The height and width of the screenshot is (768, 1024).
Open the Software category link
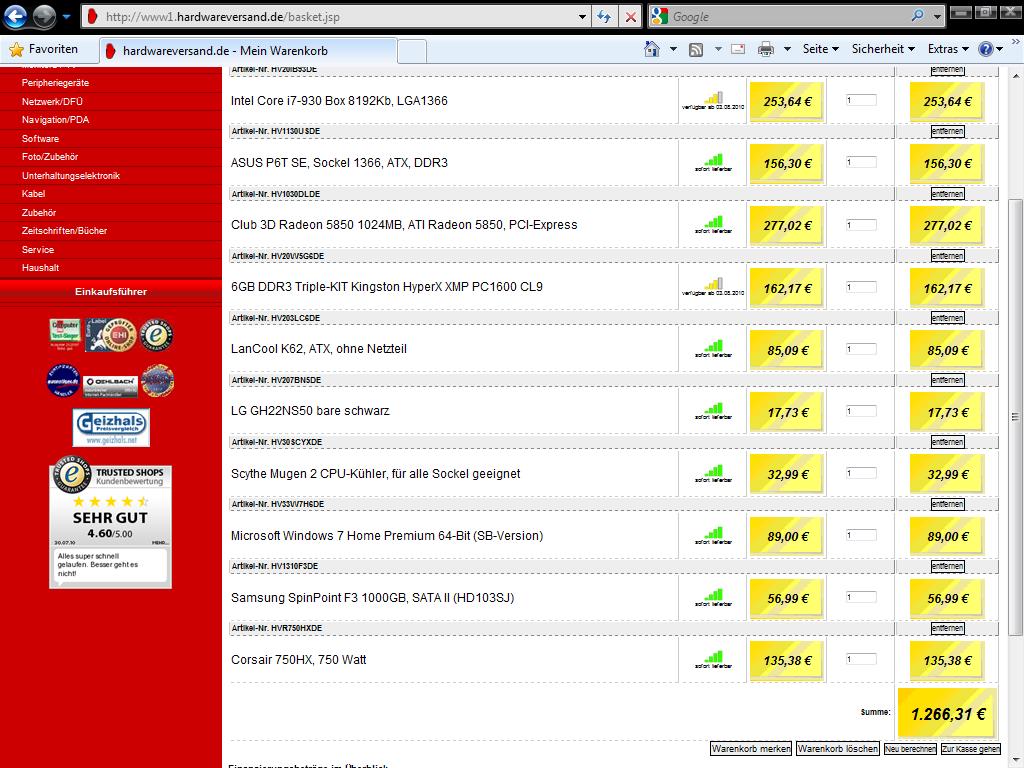click(x=40, y=138)
